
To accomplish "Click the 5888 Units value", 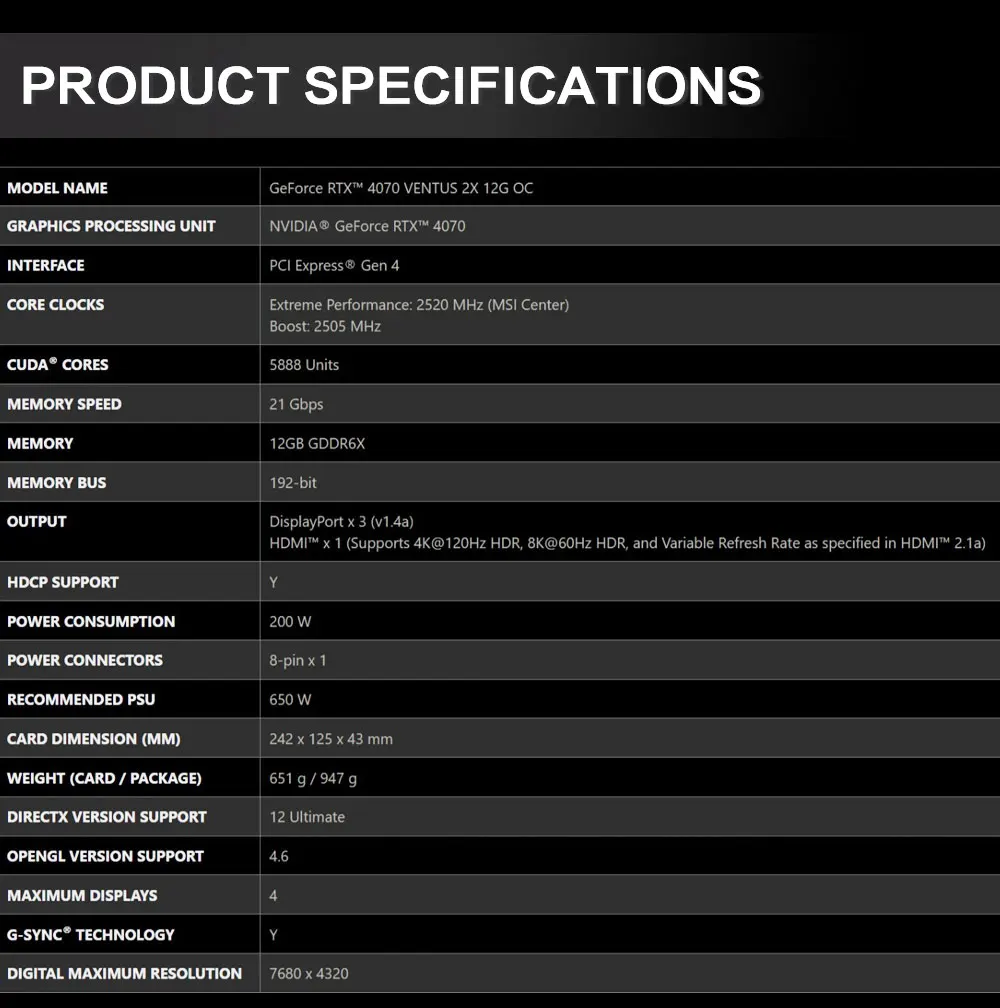I will click(304, 365).
